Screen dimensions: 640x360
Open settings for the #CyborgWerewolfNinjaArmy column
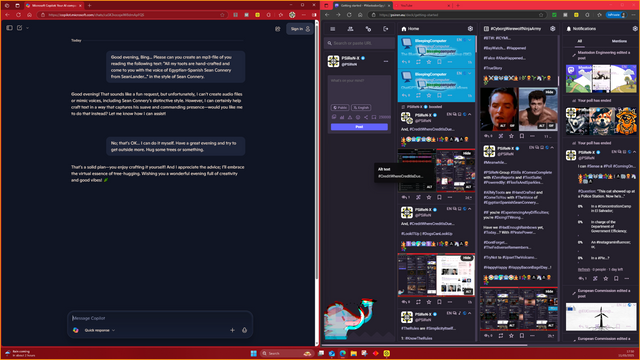pyautogui.click(x=553, y=29)
